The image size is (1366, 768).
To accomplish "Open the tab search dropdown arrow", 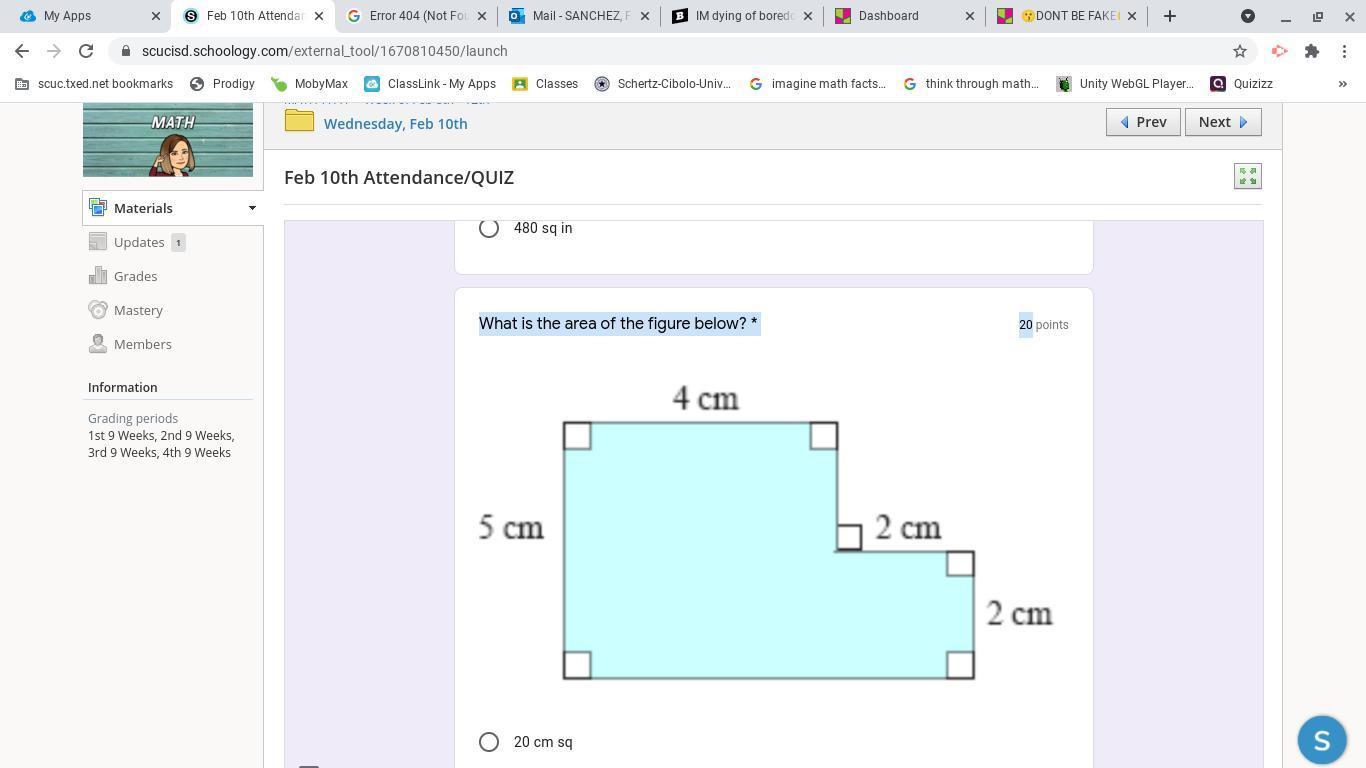I will (1248, 16).
